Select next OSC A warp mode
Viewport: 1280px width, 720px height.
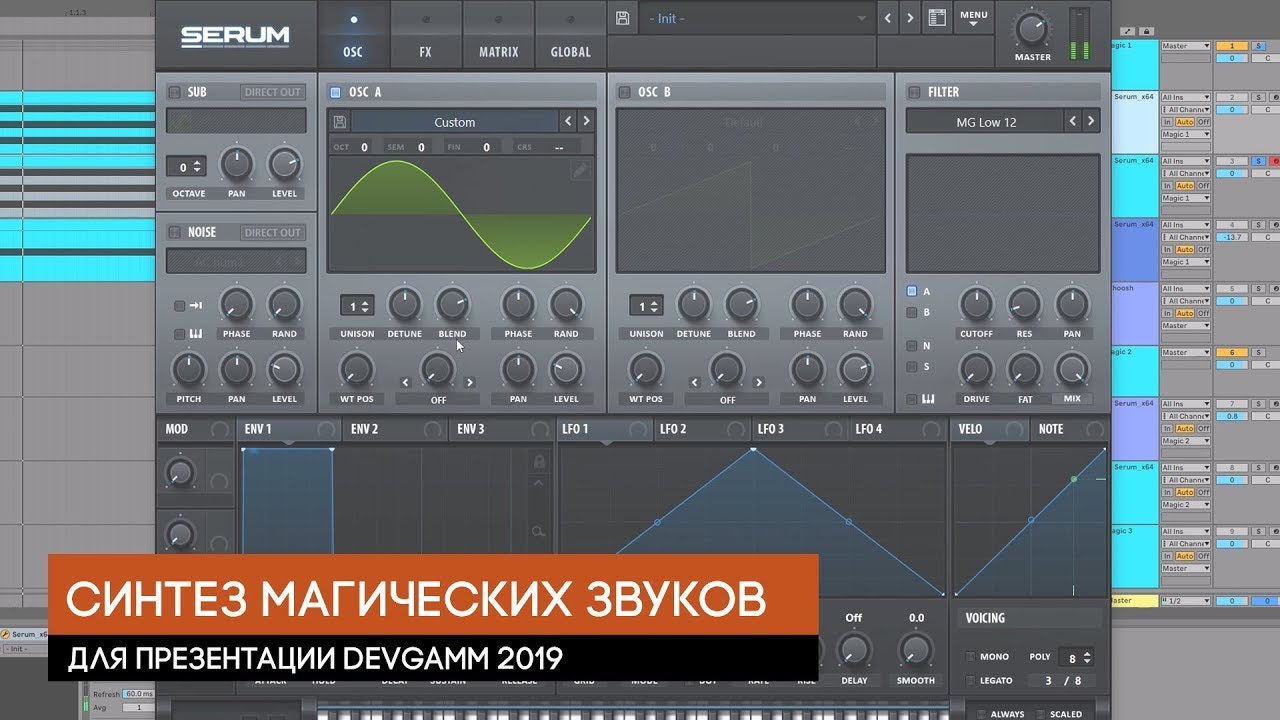point(469,382)
